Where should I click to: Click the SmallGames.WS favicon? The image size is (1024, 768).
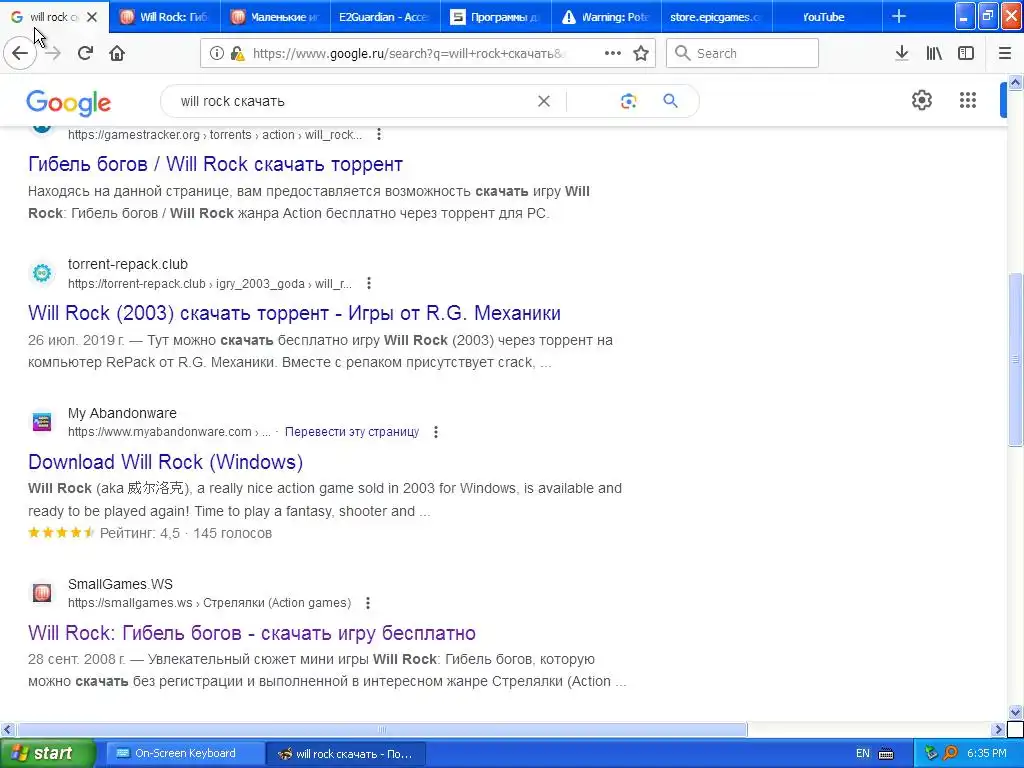pyautogui.click(x=42, y=593)
